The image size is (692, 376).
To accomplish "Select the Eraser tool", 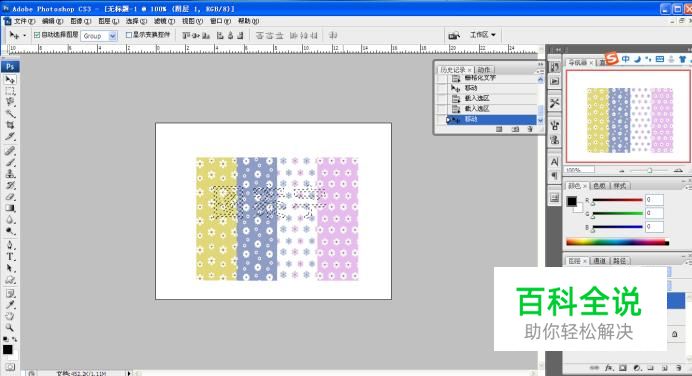I will 10,196.
